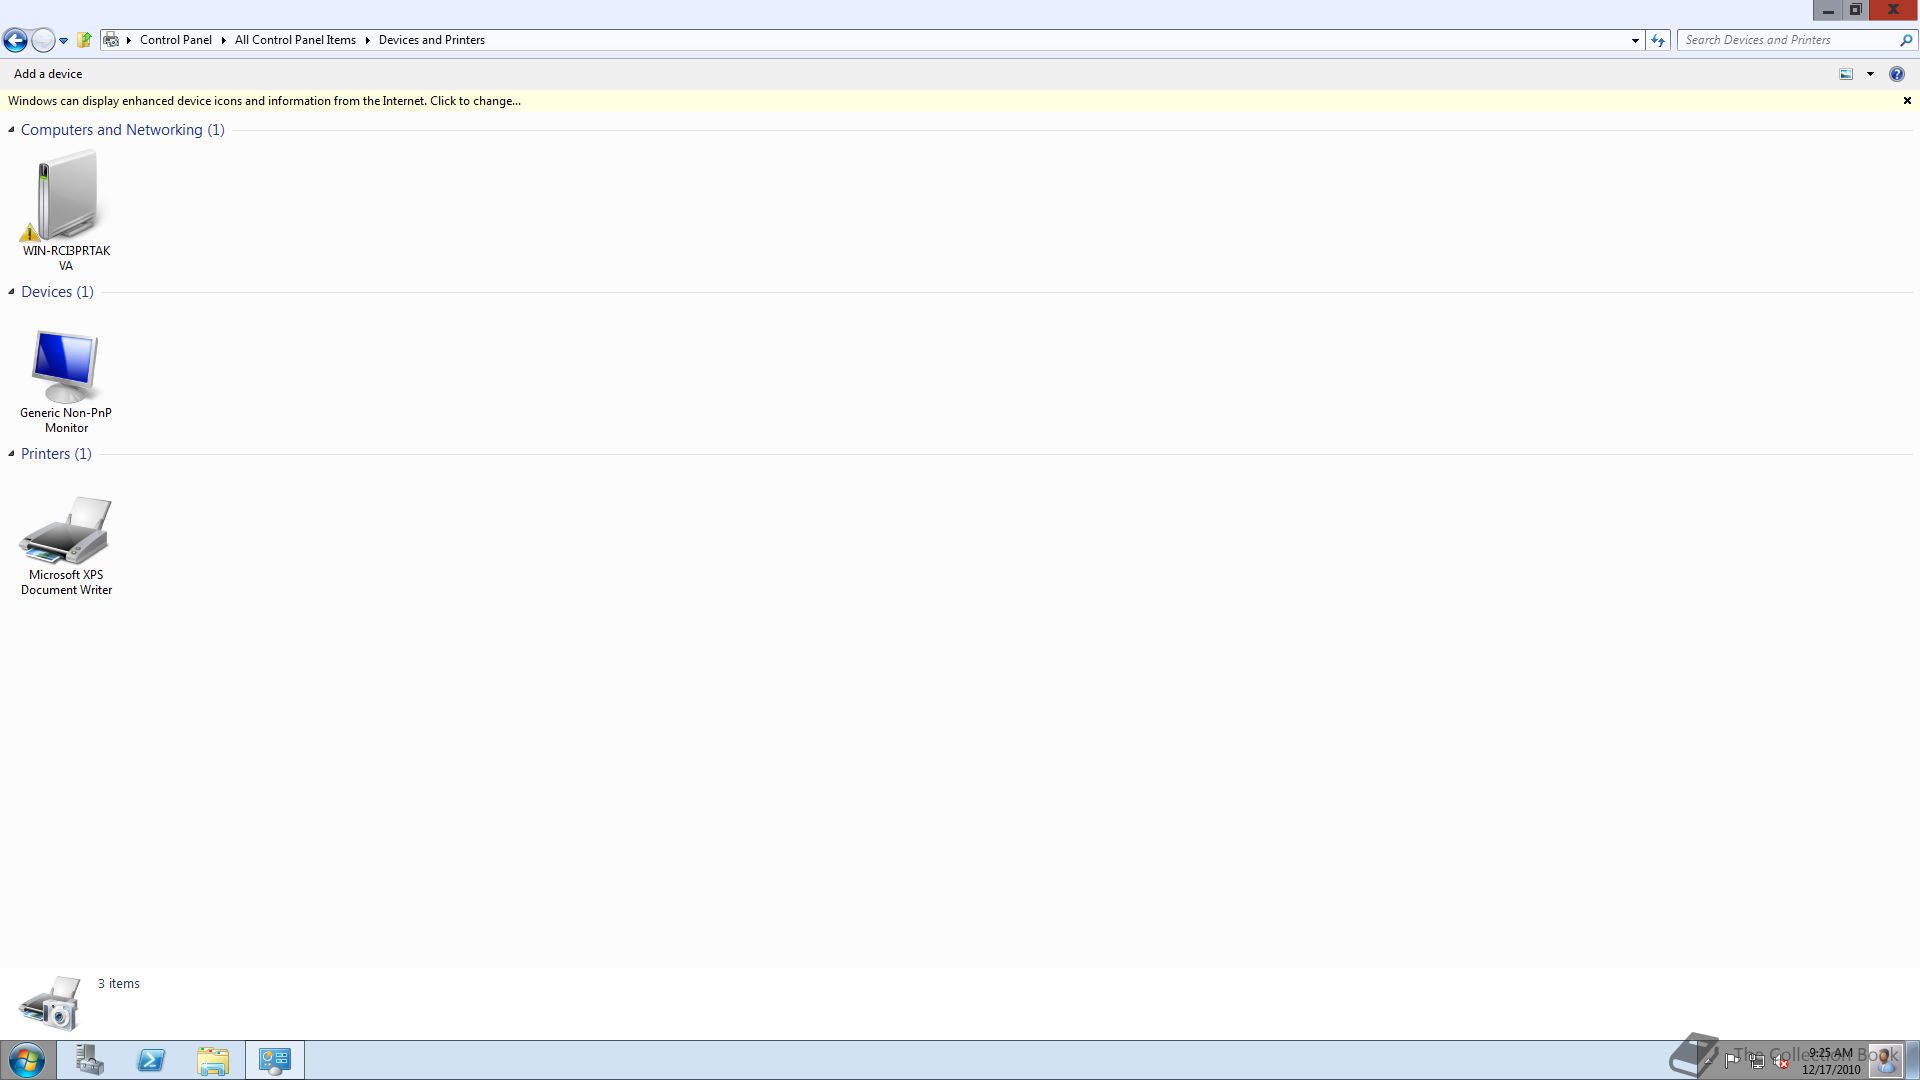
Task: Open more view options dropdown arrow
Action: 1870,74
